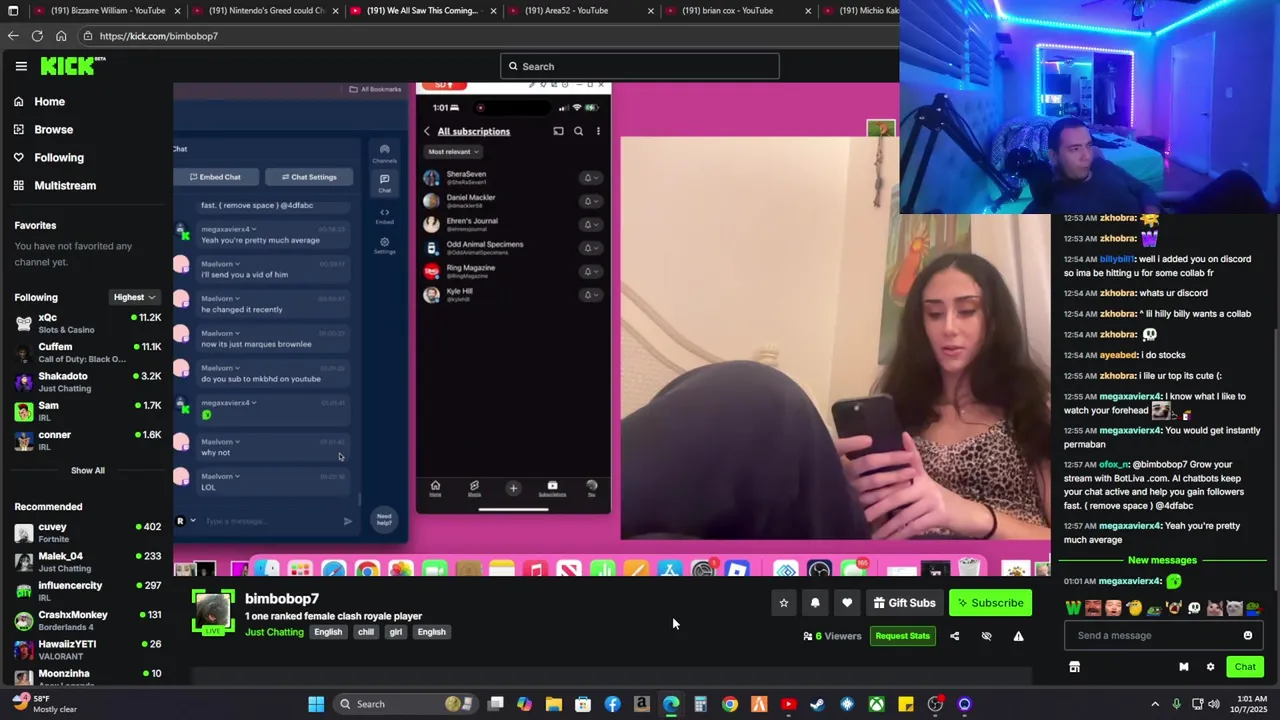Open cuvey recommended channel
Image resolution: width=1280 pixels, height=720 pixels.
pos(88,532)
